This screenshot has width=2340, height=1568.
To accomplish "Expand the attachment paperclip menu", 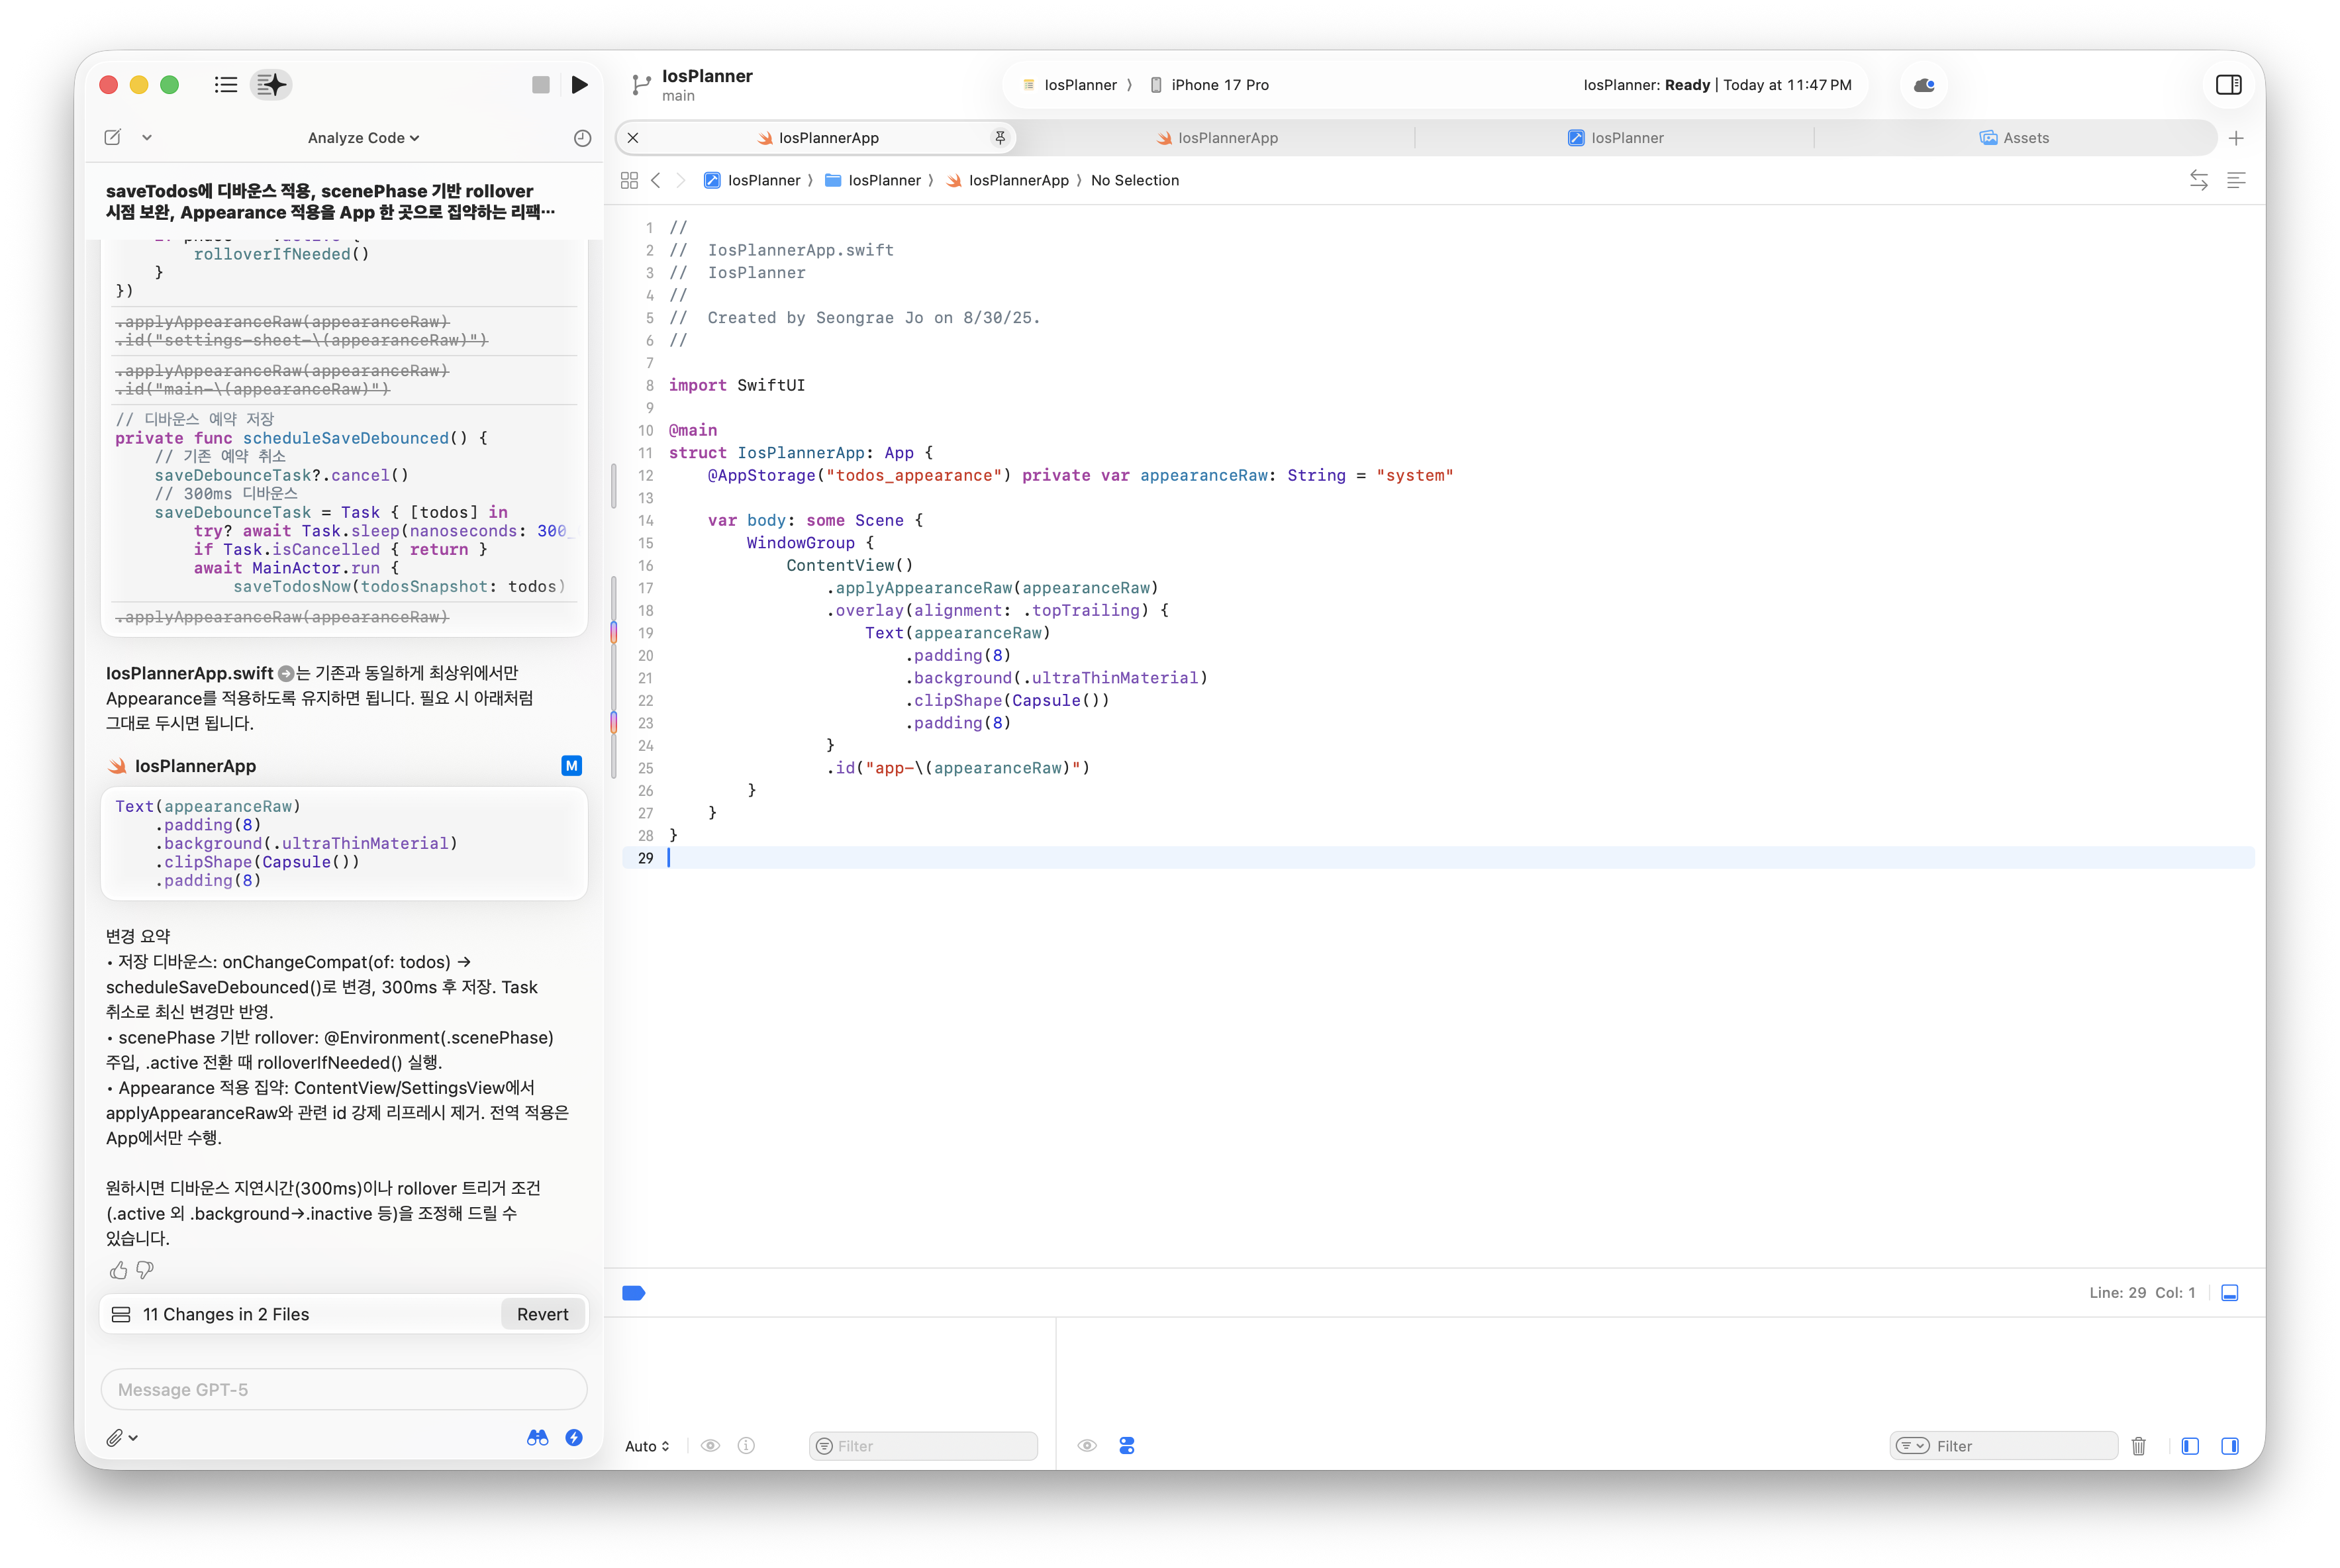I will pos(122,1438).
